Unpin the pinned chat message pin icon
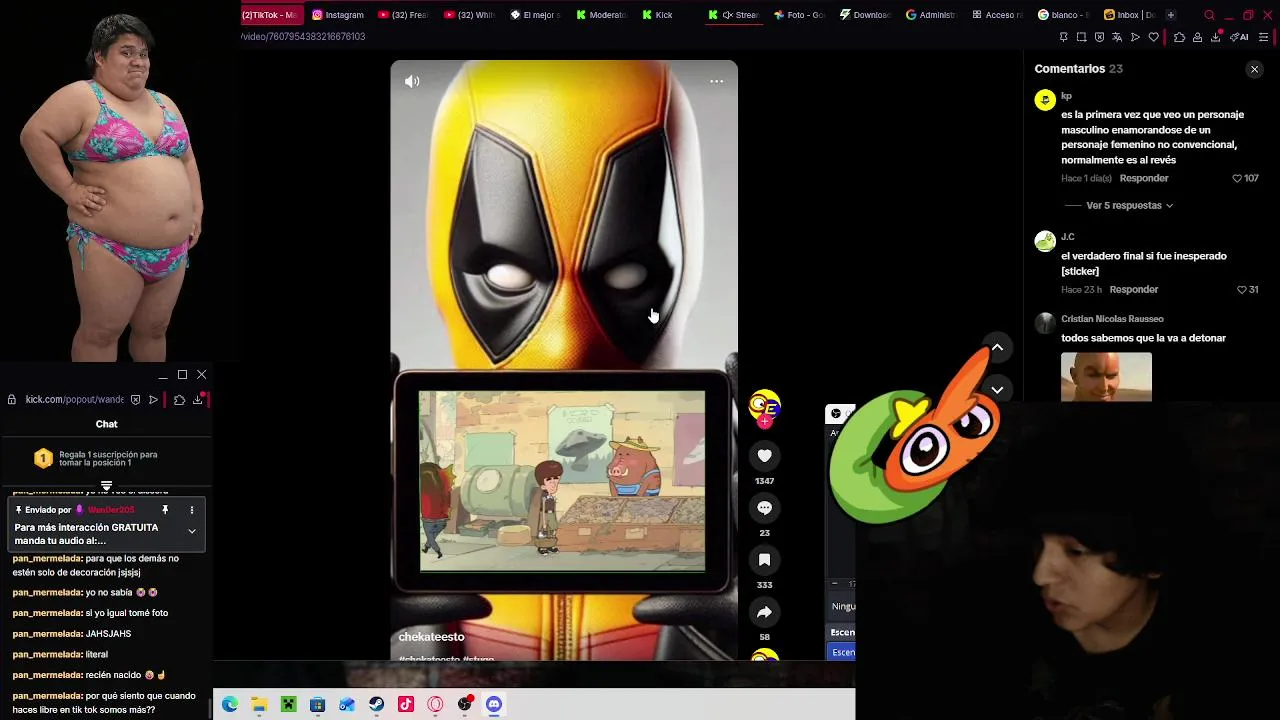This screenshot has width=1280, height=720. [165, 510]
